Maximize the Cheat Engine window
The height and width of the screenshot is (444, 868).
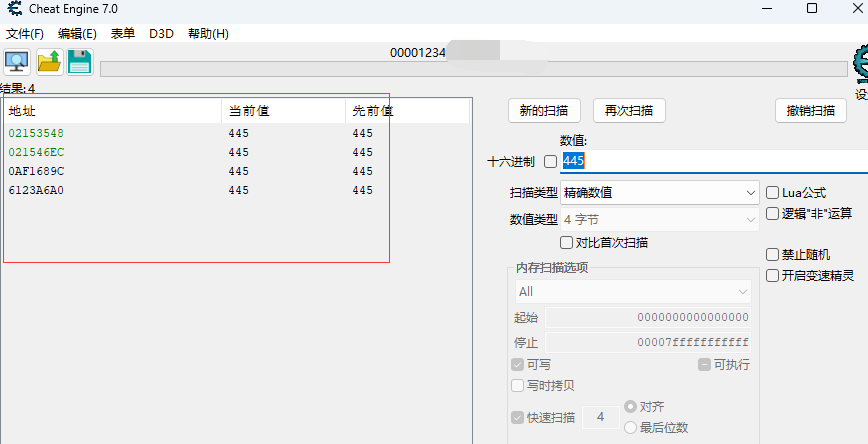(x=812, y=8)
